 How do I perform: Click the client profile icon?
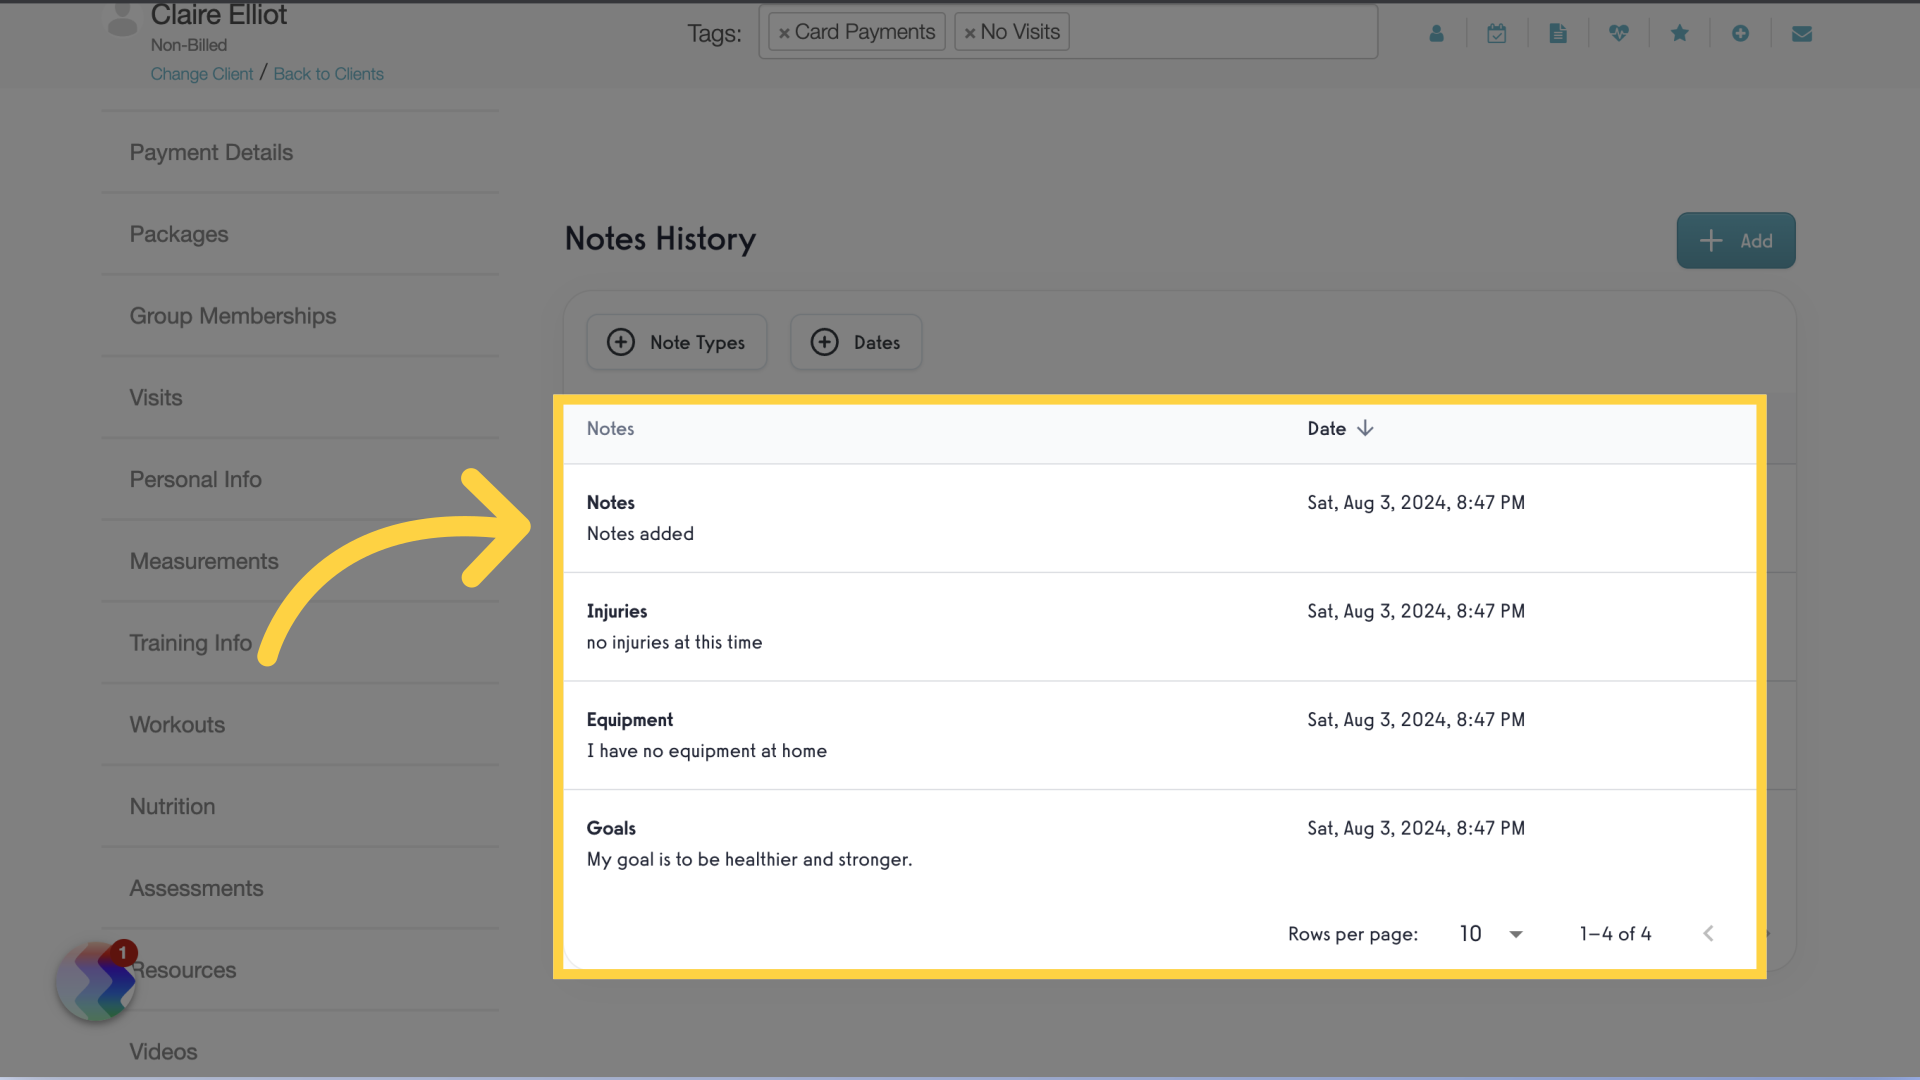[1436, 32]
